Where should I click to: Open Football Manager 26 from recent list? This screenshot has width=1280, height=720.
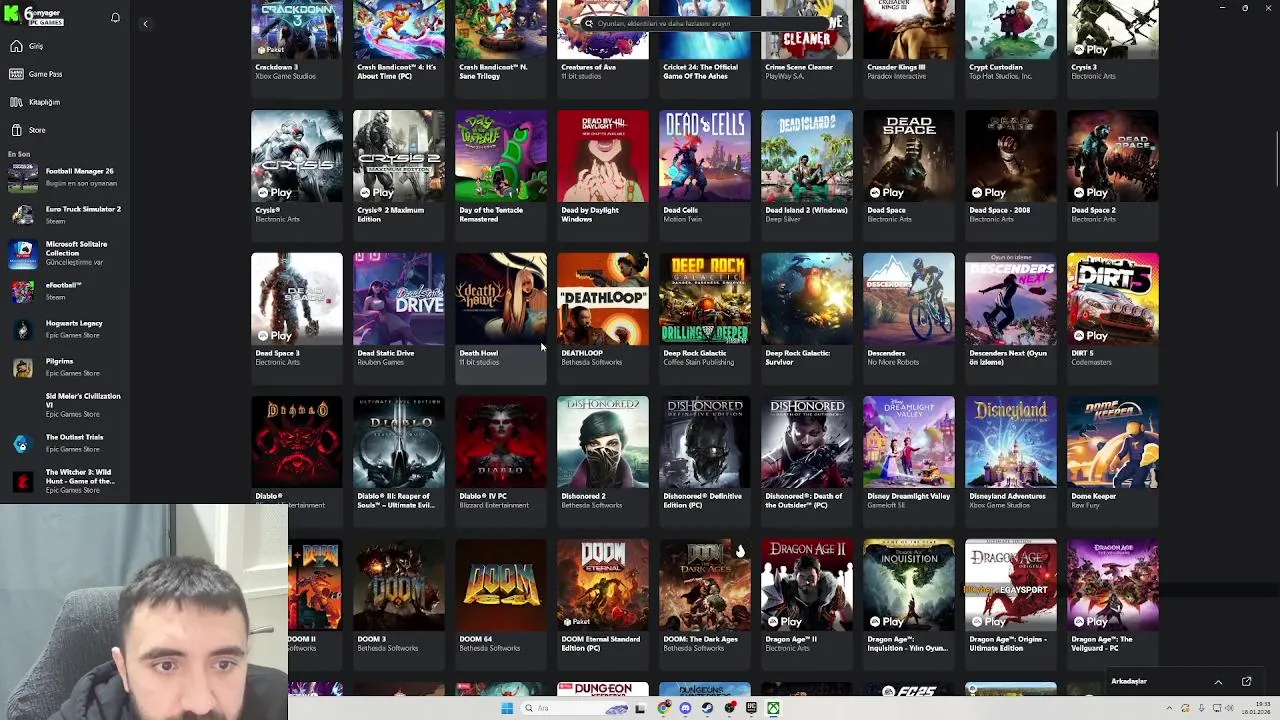click(64, 177)
